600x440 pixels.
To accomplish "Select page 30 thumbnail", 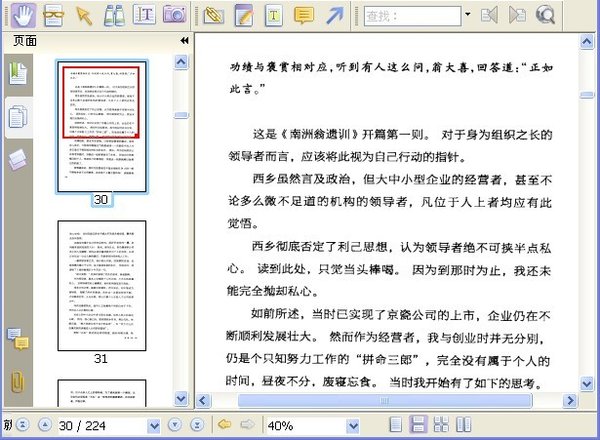I will click(x=101, y=127).
